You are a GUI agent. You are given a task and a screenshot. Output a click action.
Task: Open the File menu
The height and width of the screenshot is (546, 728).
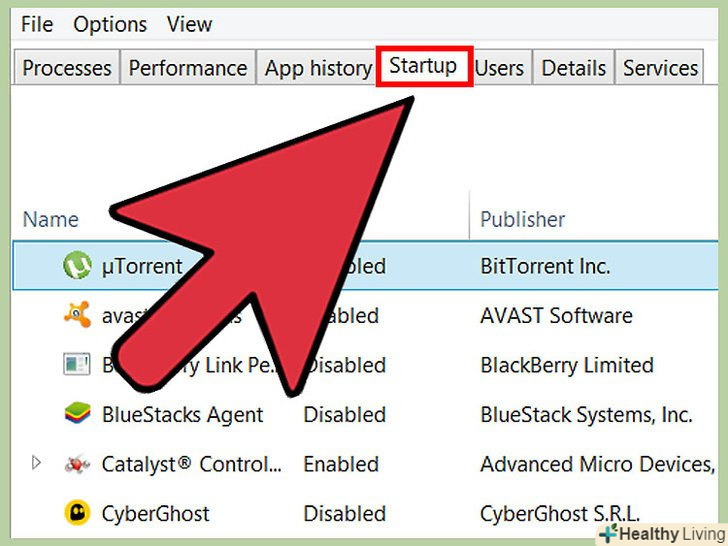pos(37,24)
